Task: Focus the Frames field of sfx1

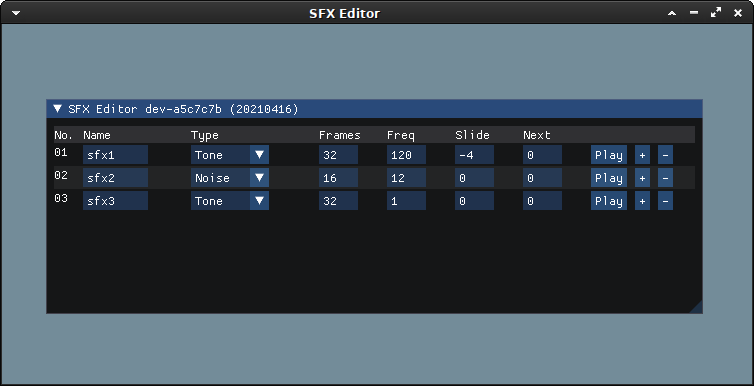Action: click(338, 155)
